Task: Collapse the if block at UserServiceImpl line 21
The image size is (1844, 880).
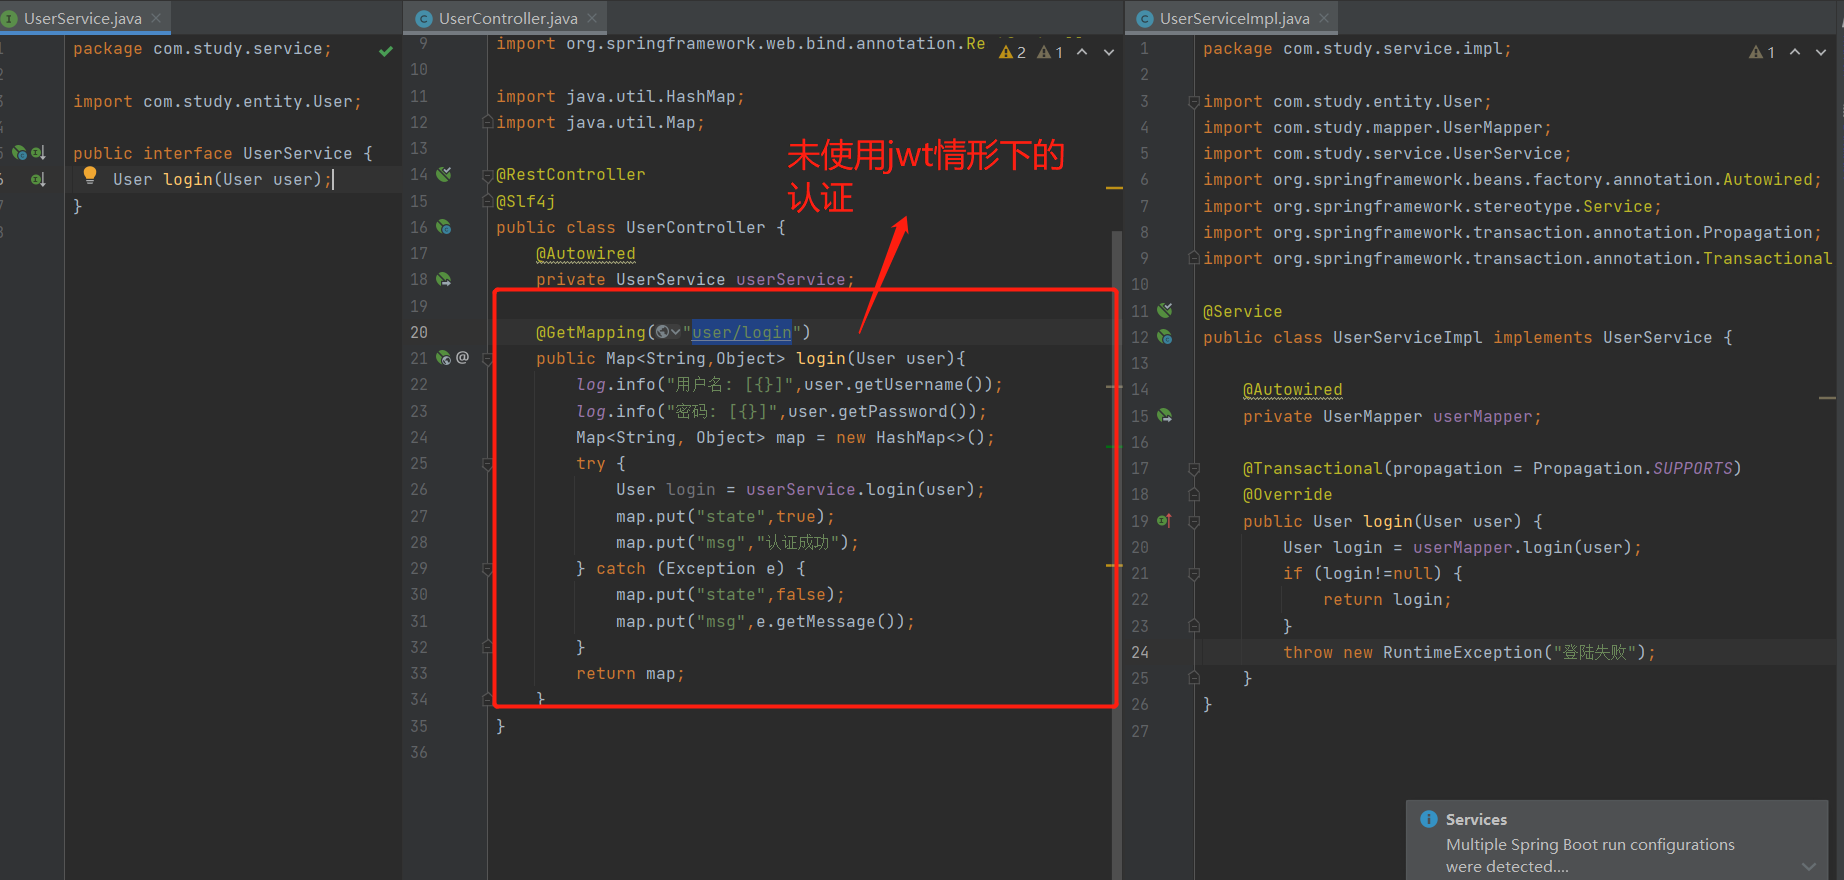Action: (1194, 573)
